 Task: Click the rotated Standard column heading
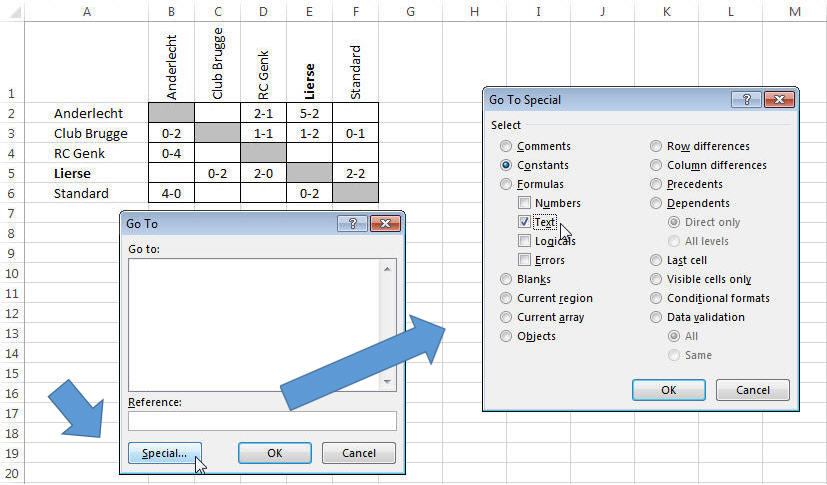tap(355, 72)
